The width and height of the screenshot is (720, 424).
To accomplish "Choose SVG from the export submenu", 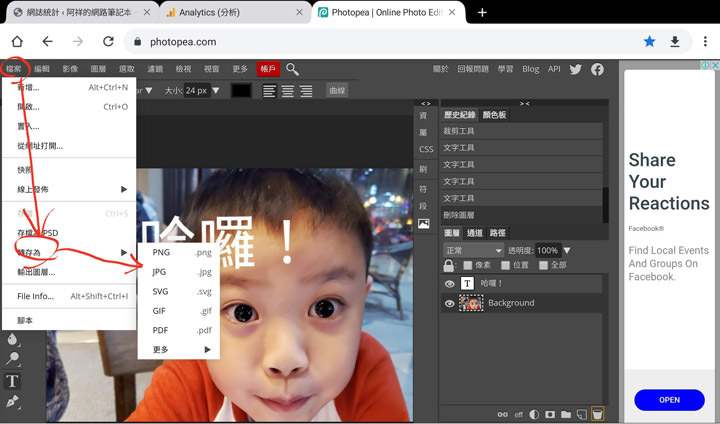I will pos(179,292).
